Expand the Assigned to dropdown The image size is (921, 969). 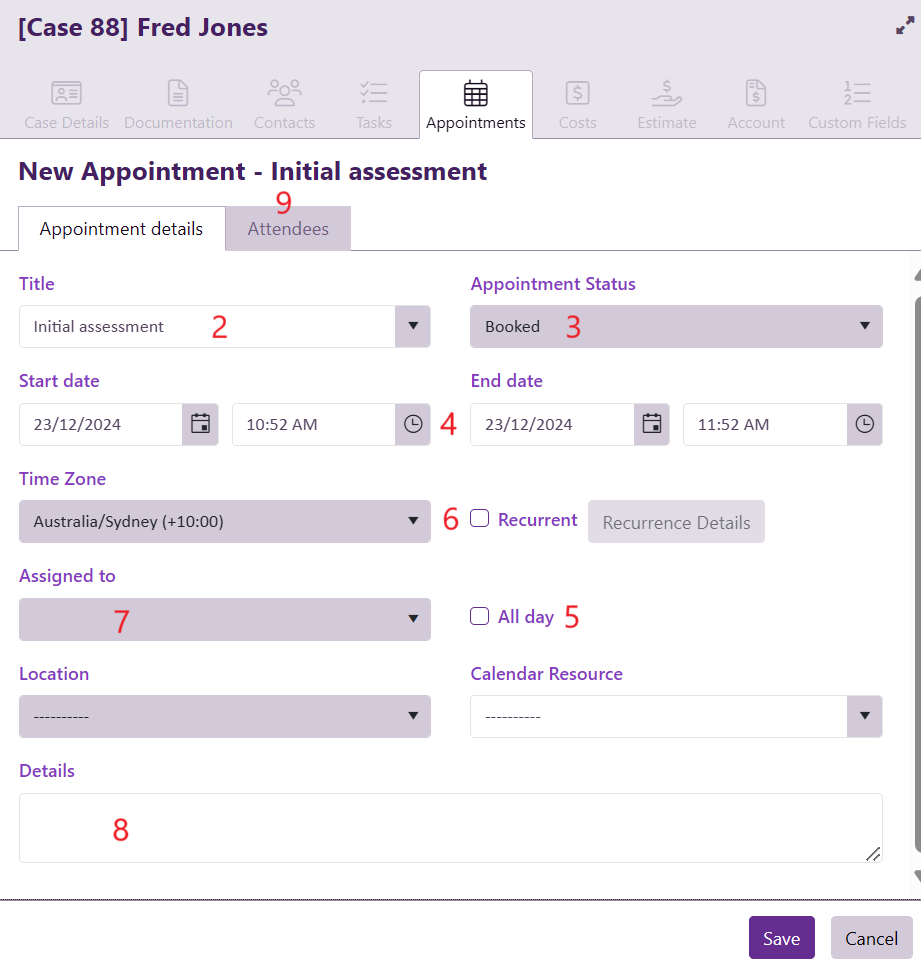(224, 619)
